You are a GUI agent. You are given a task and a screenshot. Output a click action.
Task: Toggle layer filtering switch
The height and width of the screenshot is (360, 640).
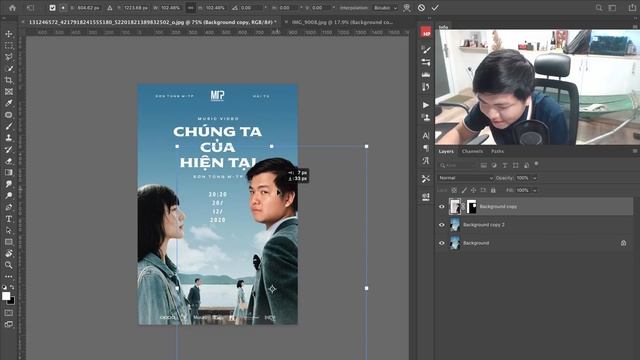[537, 164]
